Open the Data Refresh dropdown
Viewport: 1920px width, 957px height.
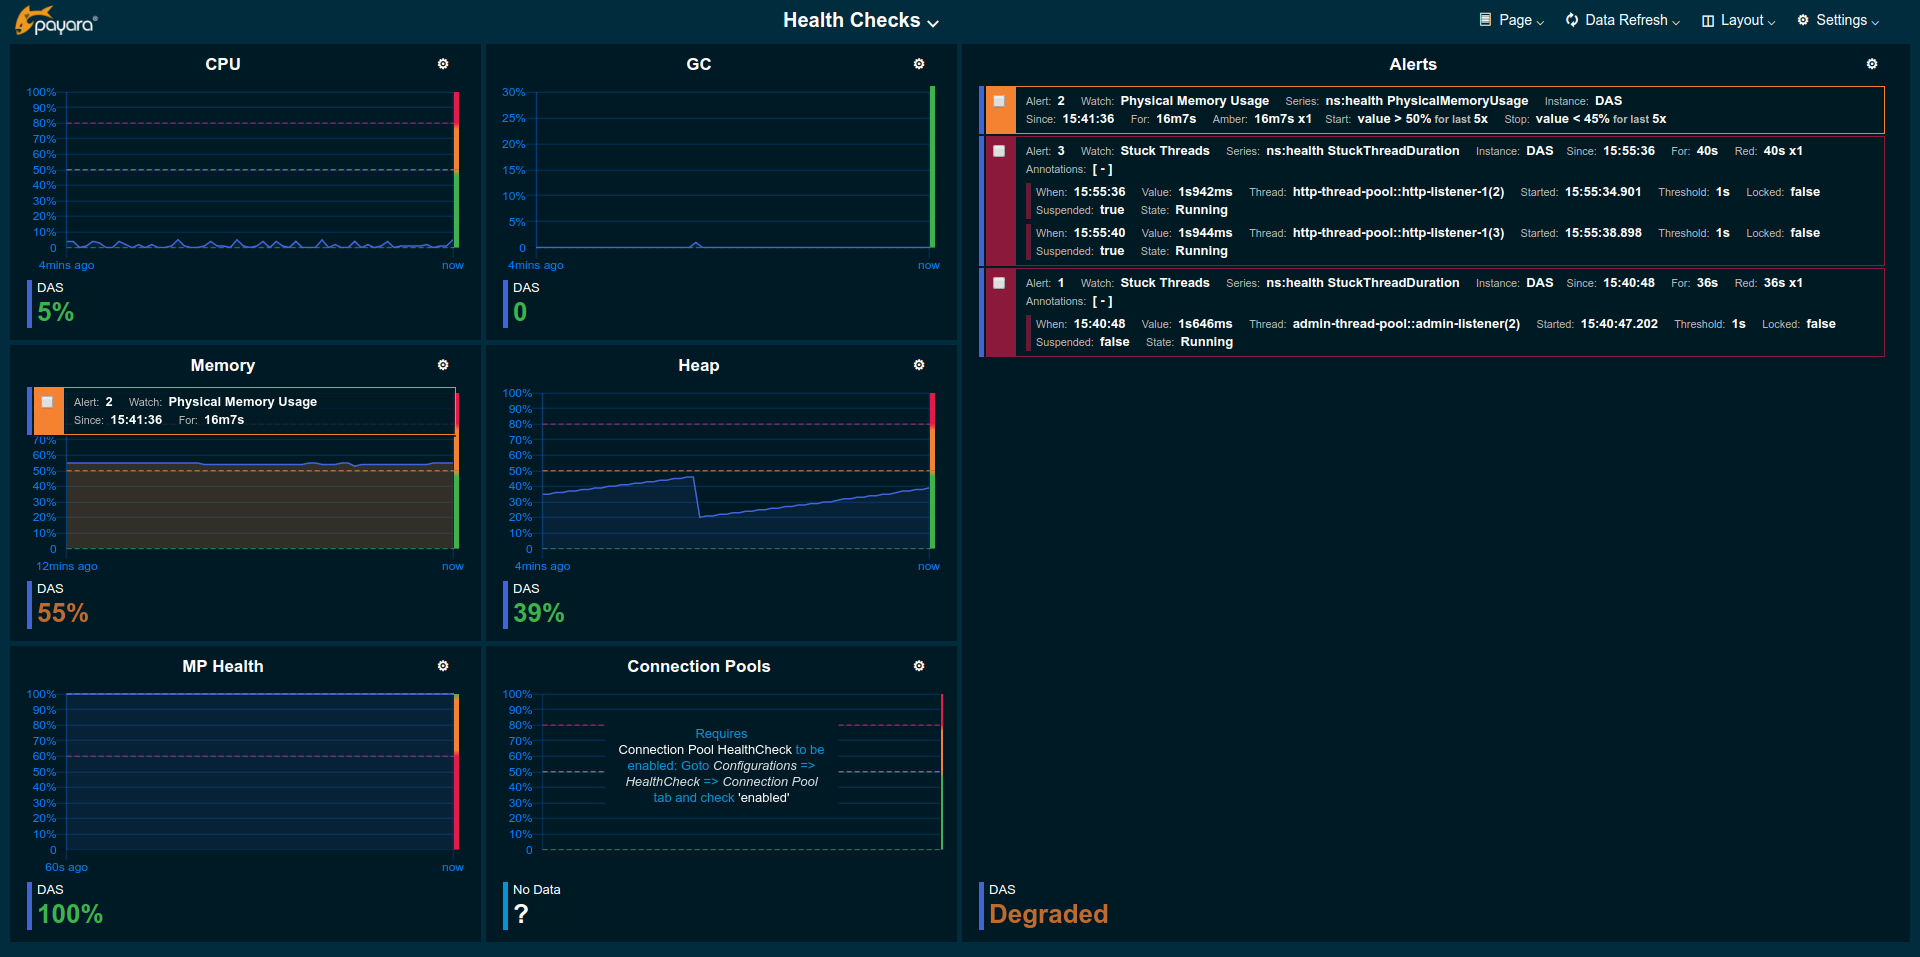pos(1622,21)
